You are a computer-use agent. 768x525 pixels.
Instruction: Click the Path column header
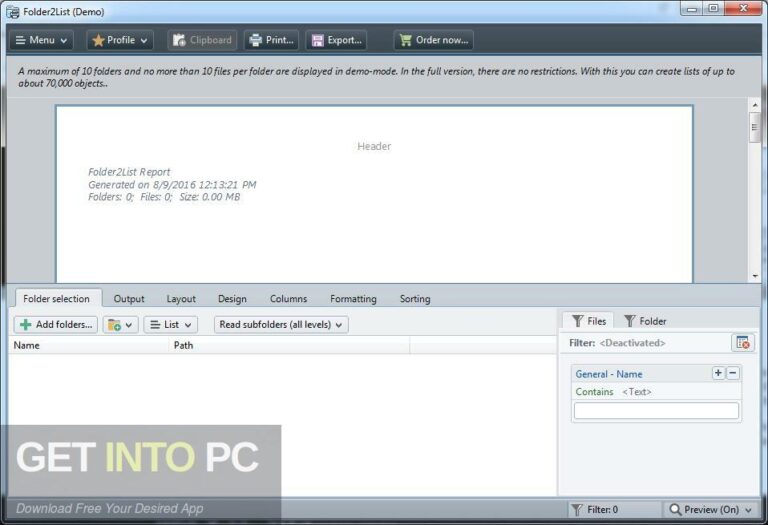coord(289,345)
